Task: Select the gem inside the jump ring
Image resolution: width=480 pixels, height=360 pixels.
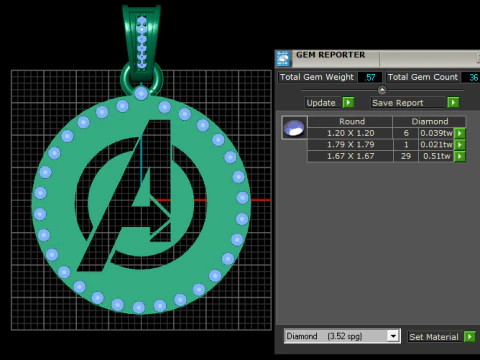Action: [x=141, y=93]
